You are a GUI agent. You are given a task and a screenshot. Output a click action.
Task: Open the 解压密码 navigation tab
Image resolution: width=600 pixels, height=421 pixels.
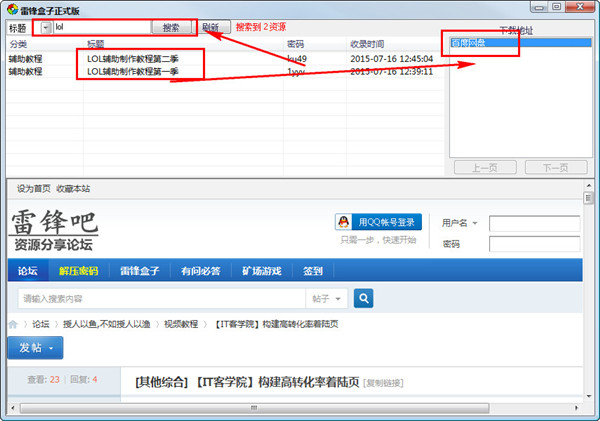78,271
